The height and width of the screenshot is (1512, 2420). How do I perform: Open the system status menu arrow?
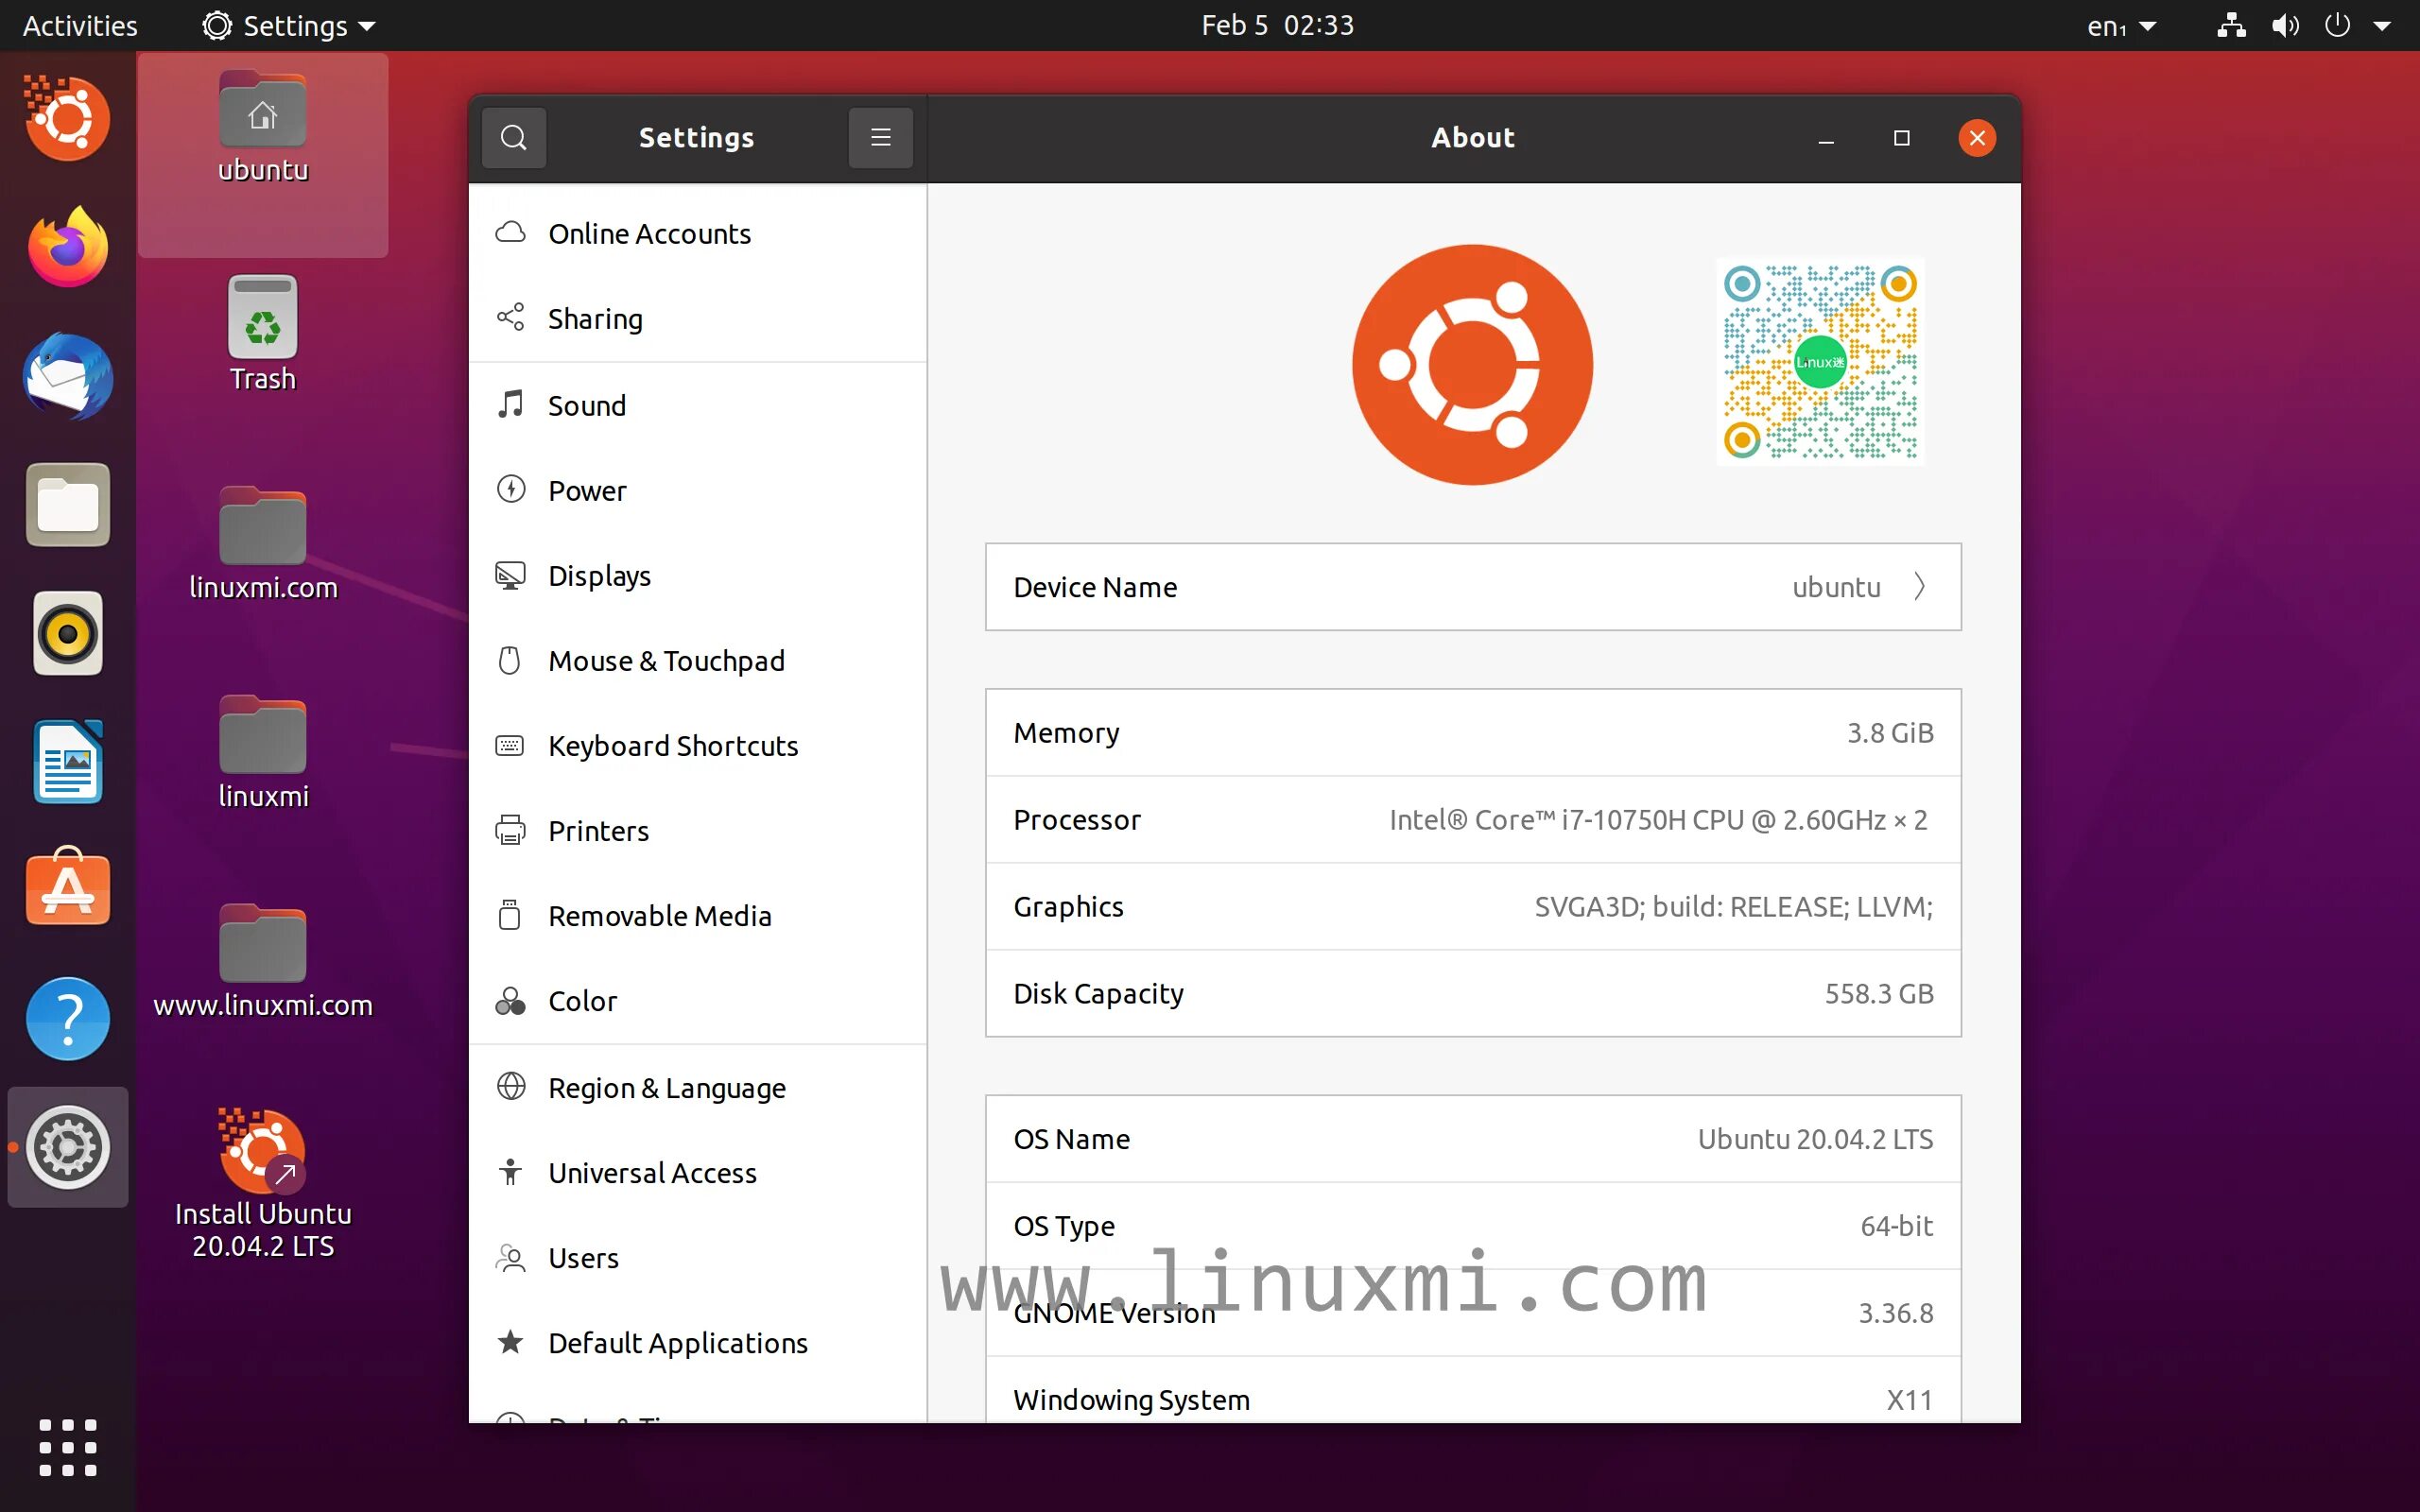(2382, 26)
